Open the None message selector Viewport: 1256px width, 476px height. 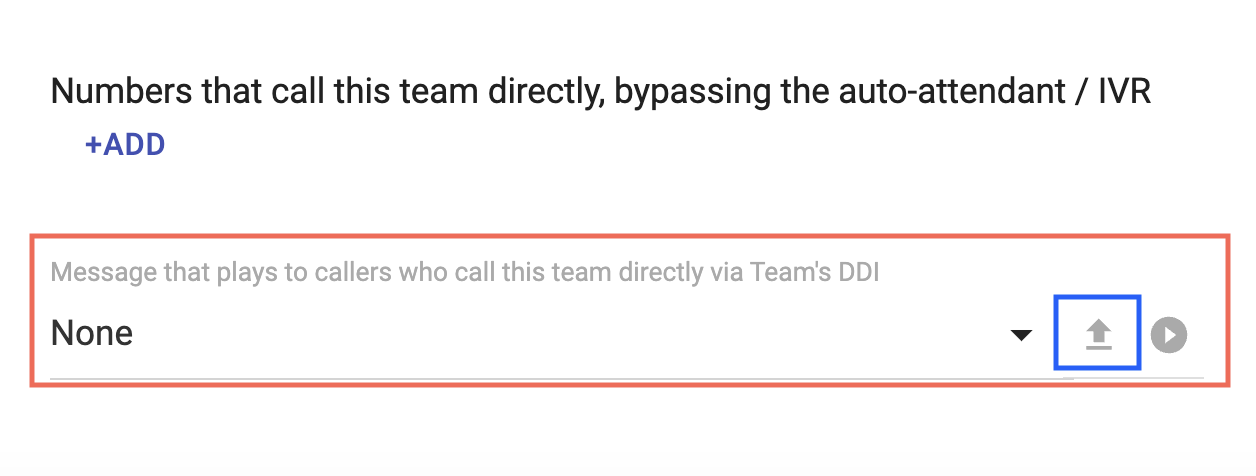(x=541, y=334)
